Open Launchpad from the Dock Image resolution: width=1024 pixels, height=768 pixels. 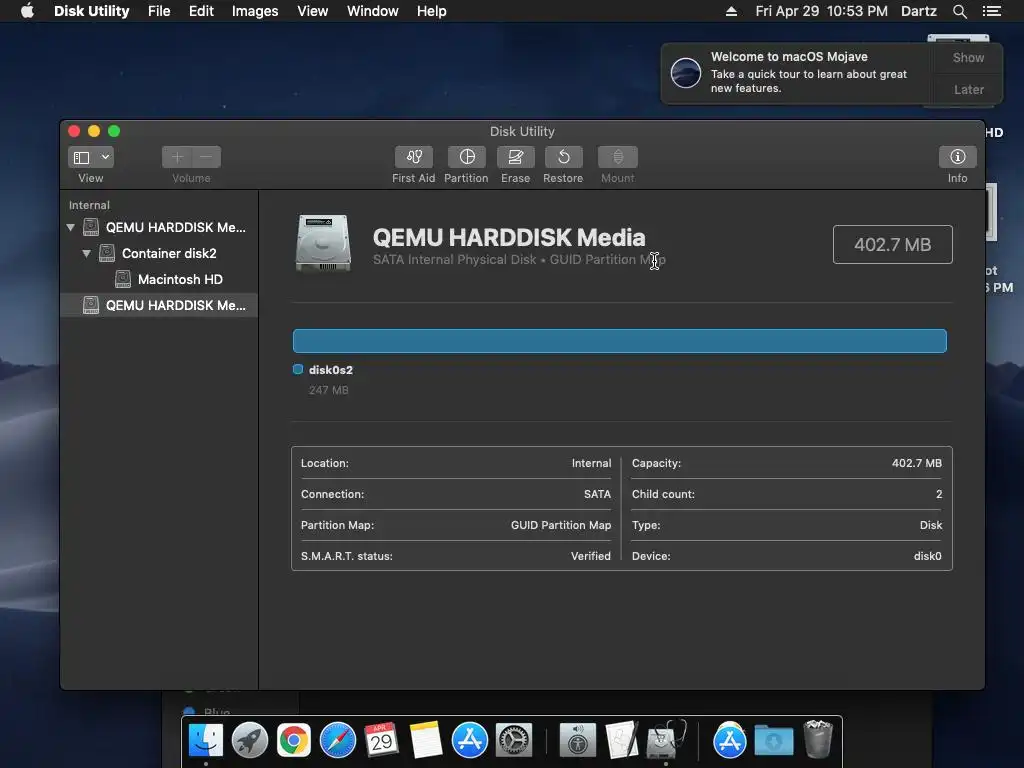[249, 740]
